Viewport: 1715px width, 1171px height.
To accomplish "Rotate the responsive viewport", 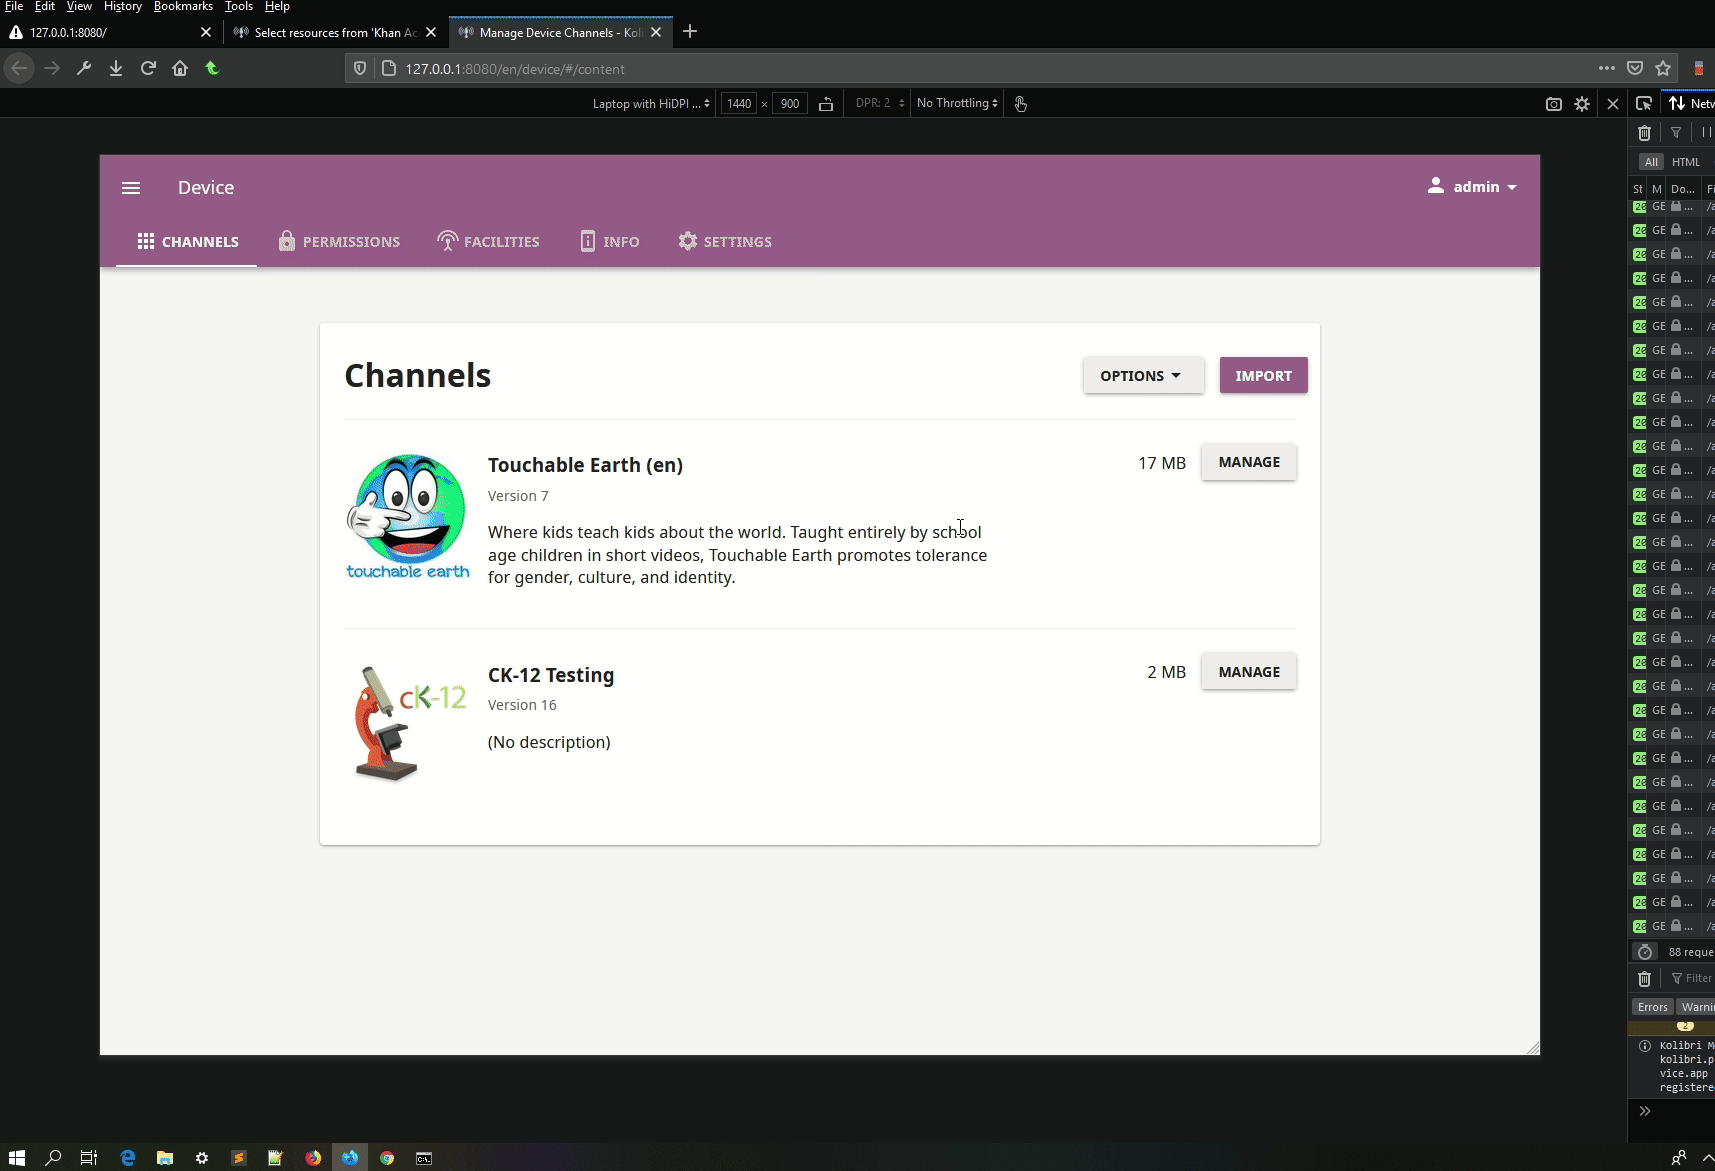I will 826,103.
